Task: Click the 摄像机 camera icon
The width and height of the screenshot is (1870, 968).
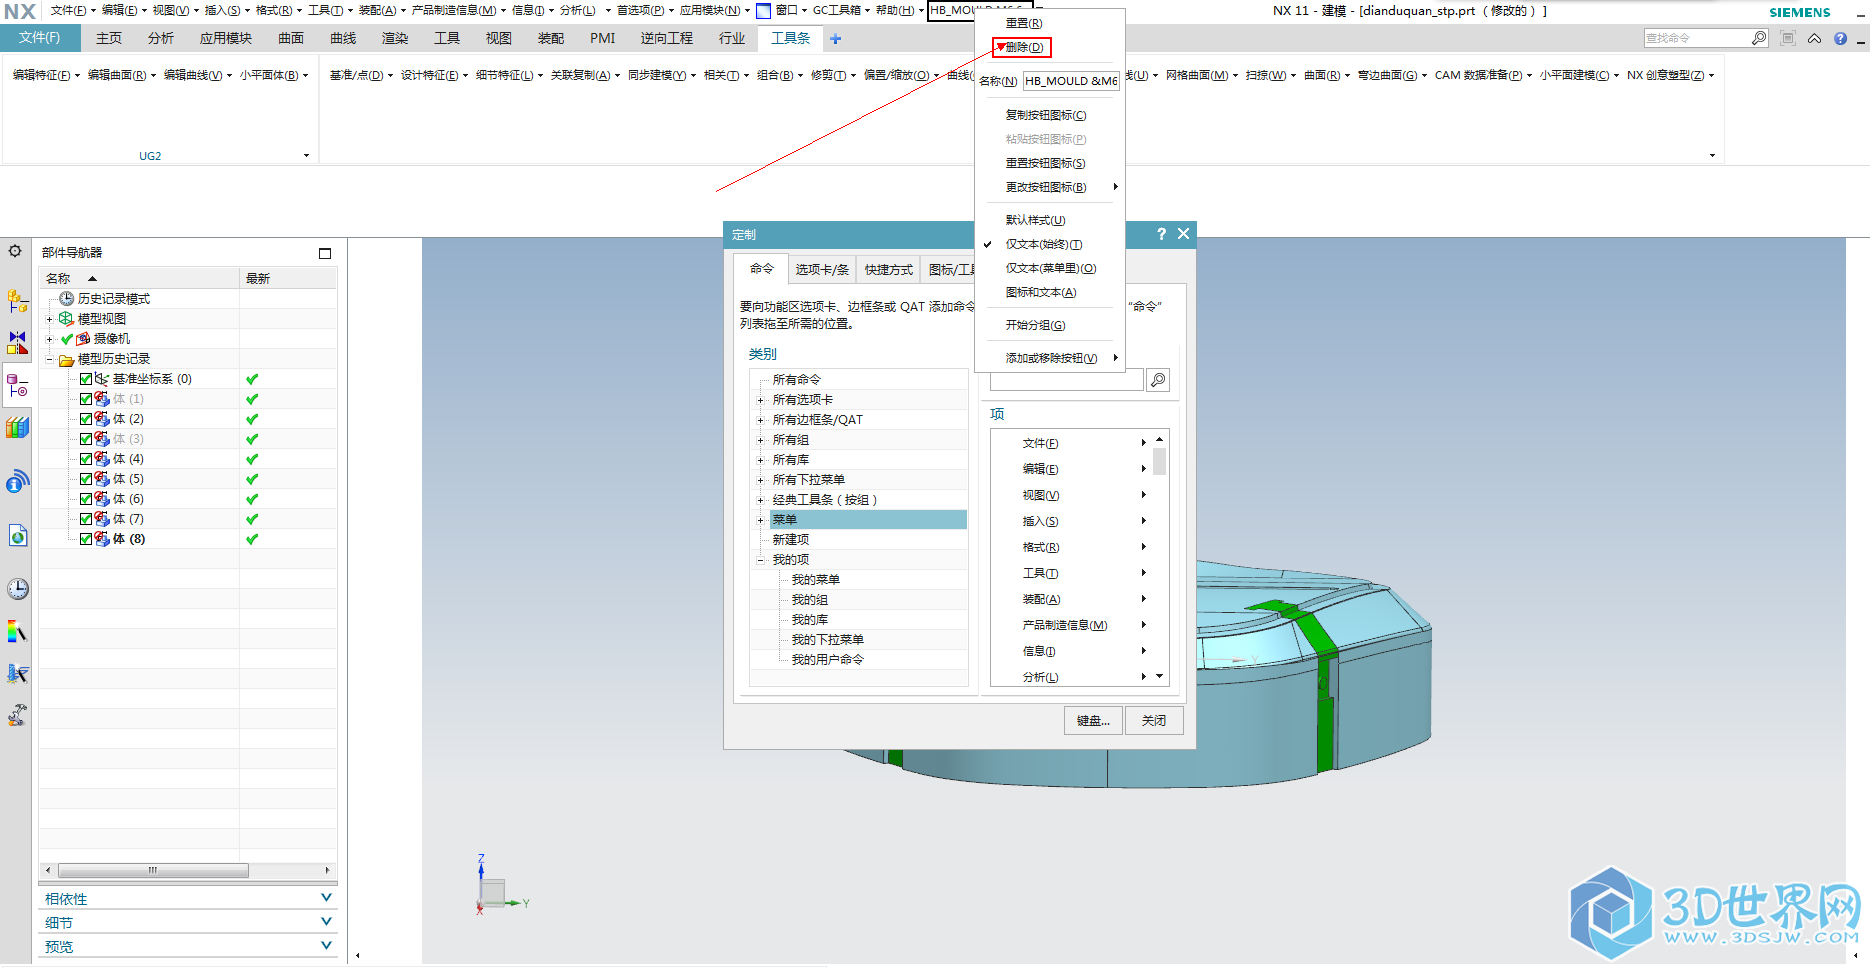Action: click(83, 338)
